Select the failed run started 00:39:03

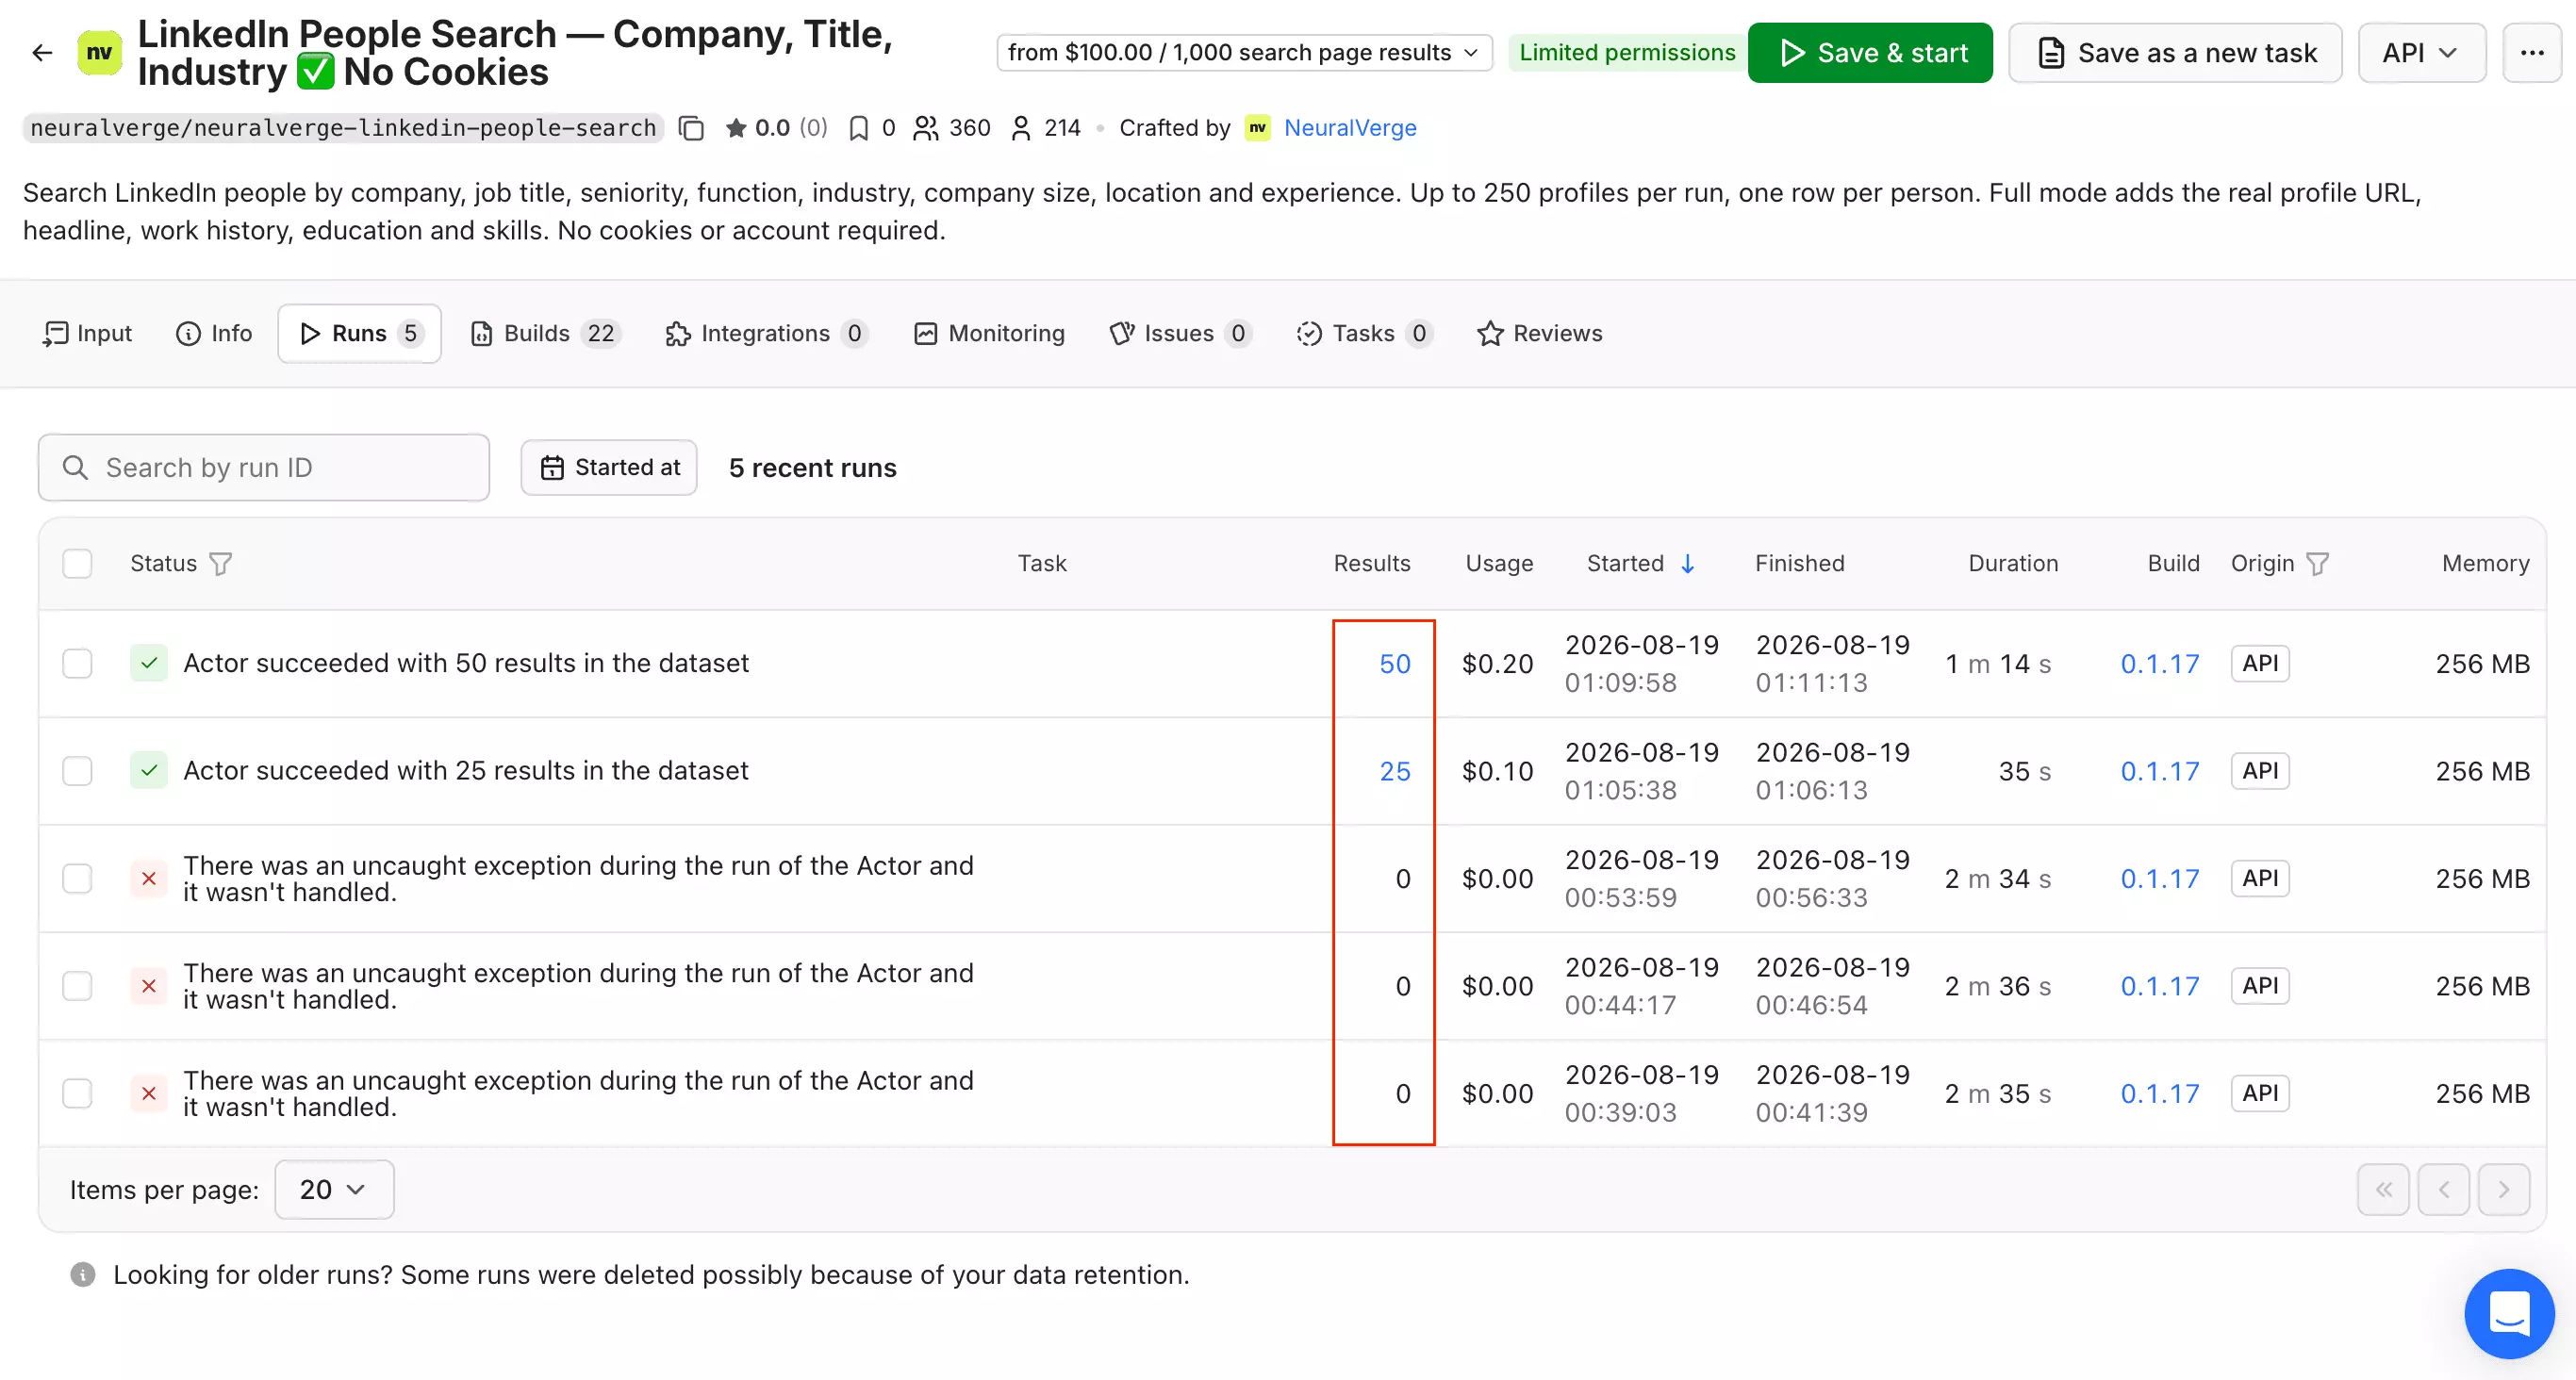click(77, 1094)
